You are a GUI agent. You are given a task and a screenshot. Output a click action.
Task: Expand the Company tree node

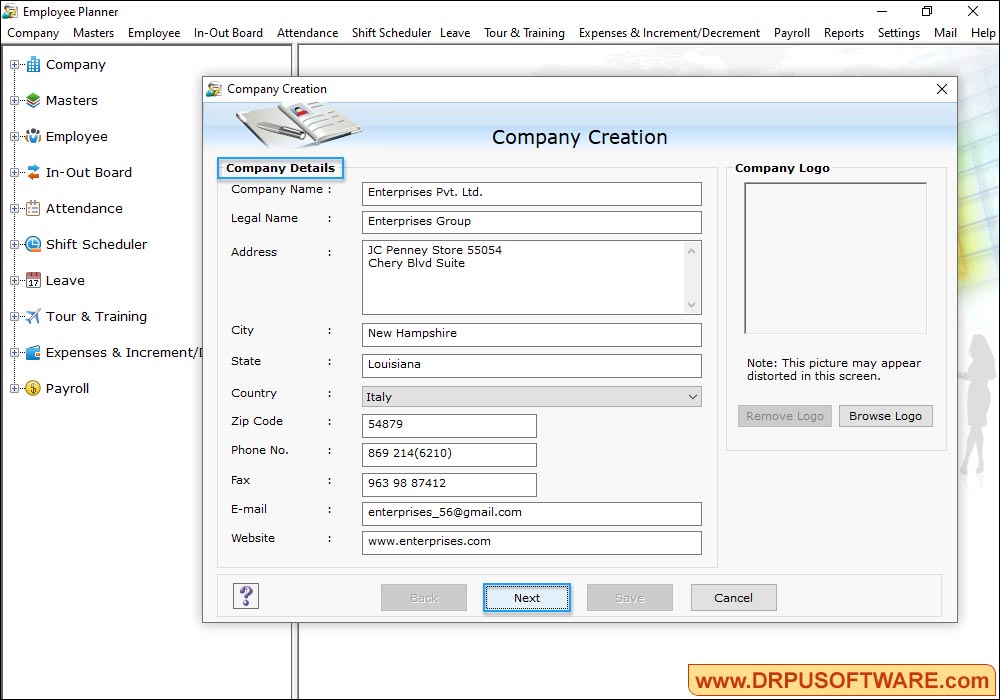tap(13, 64)
